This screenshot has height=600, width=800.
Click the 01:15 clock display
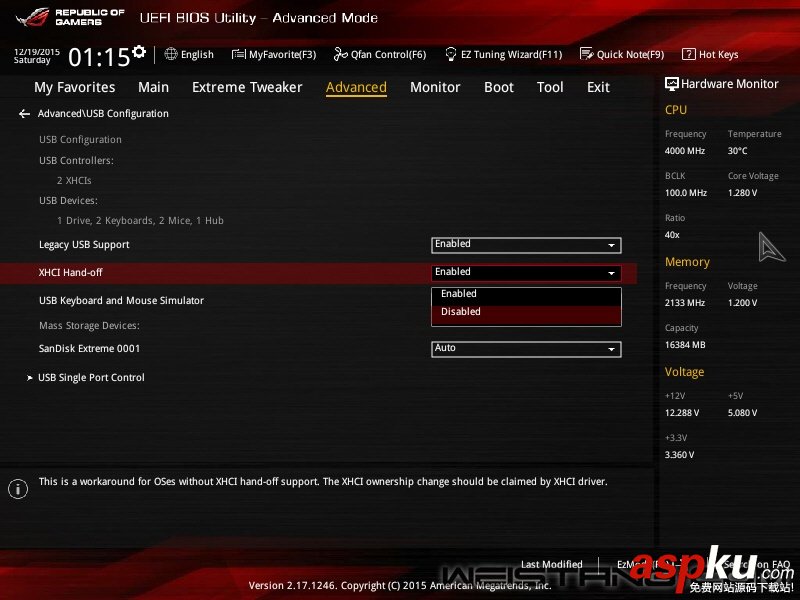pos(99,57)
